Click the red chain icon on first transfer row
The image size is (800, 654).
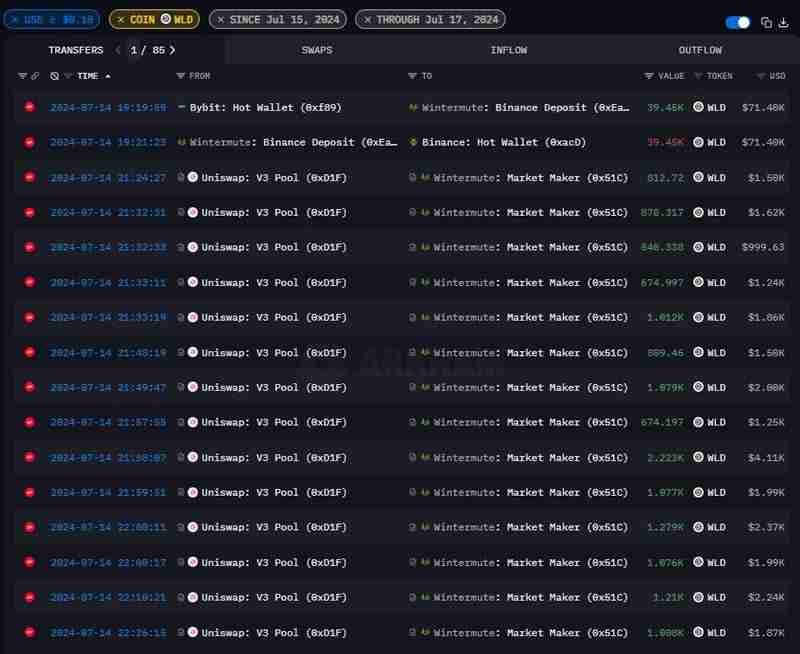[29, 107]
